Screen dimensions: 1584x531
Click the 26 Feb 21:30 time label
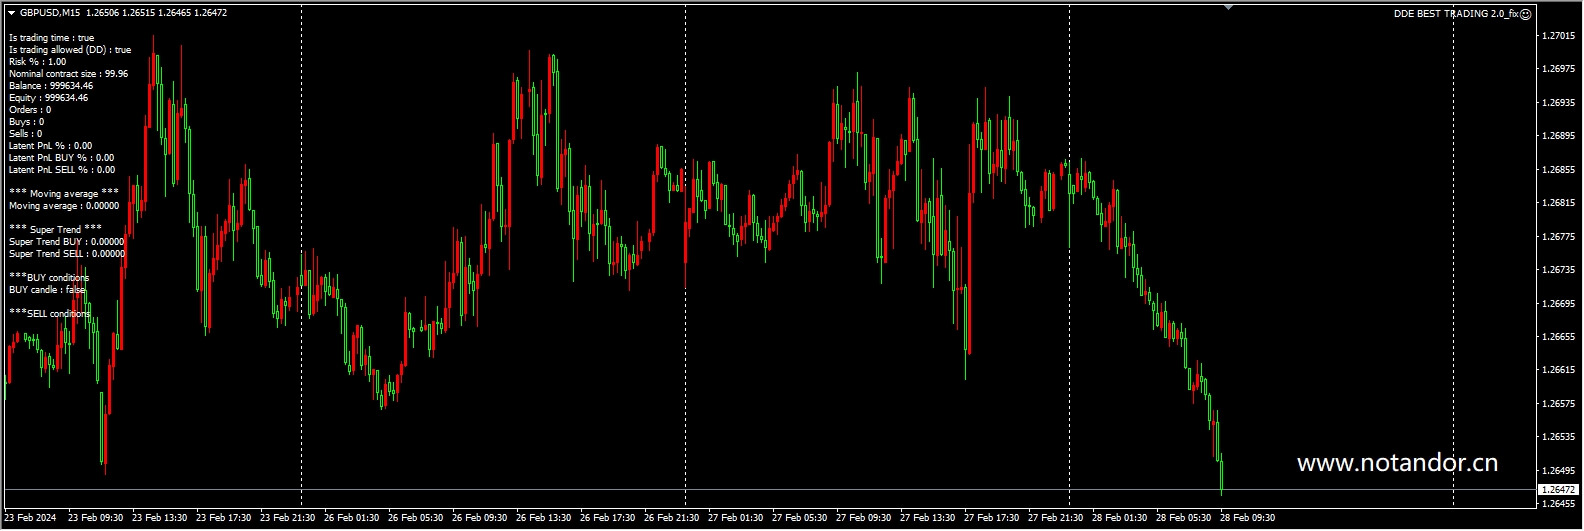pos(672,518)
